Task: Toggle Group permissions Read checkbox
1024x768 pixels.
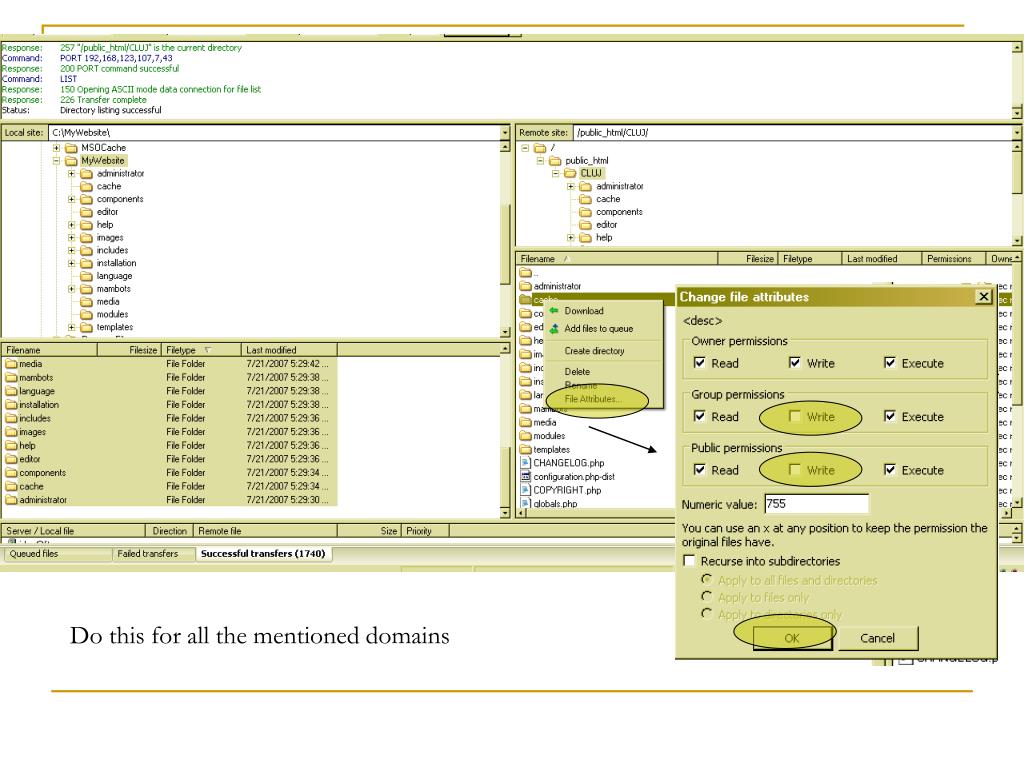Action: tap(699, 416)
